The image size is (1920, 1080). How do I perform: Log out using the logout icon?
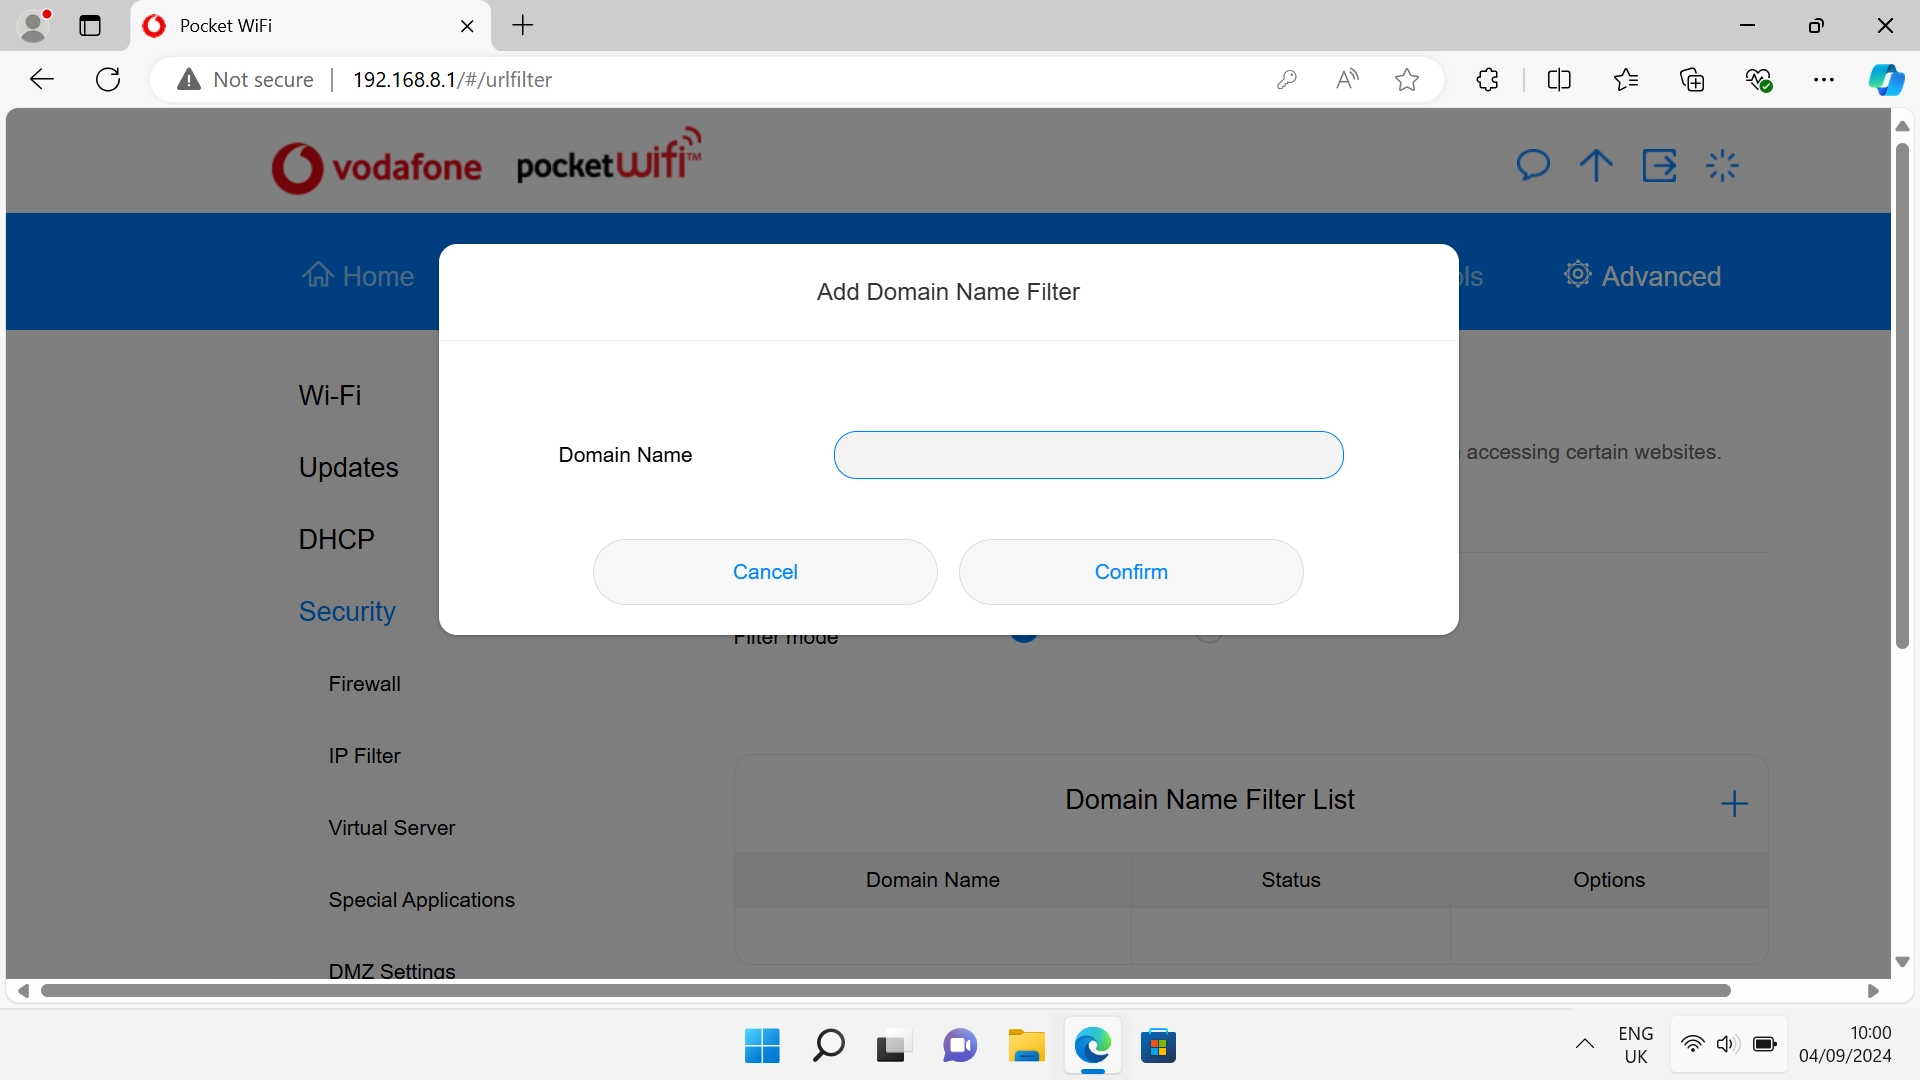point(1659,165)
